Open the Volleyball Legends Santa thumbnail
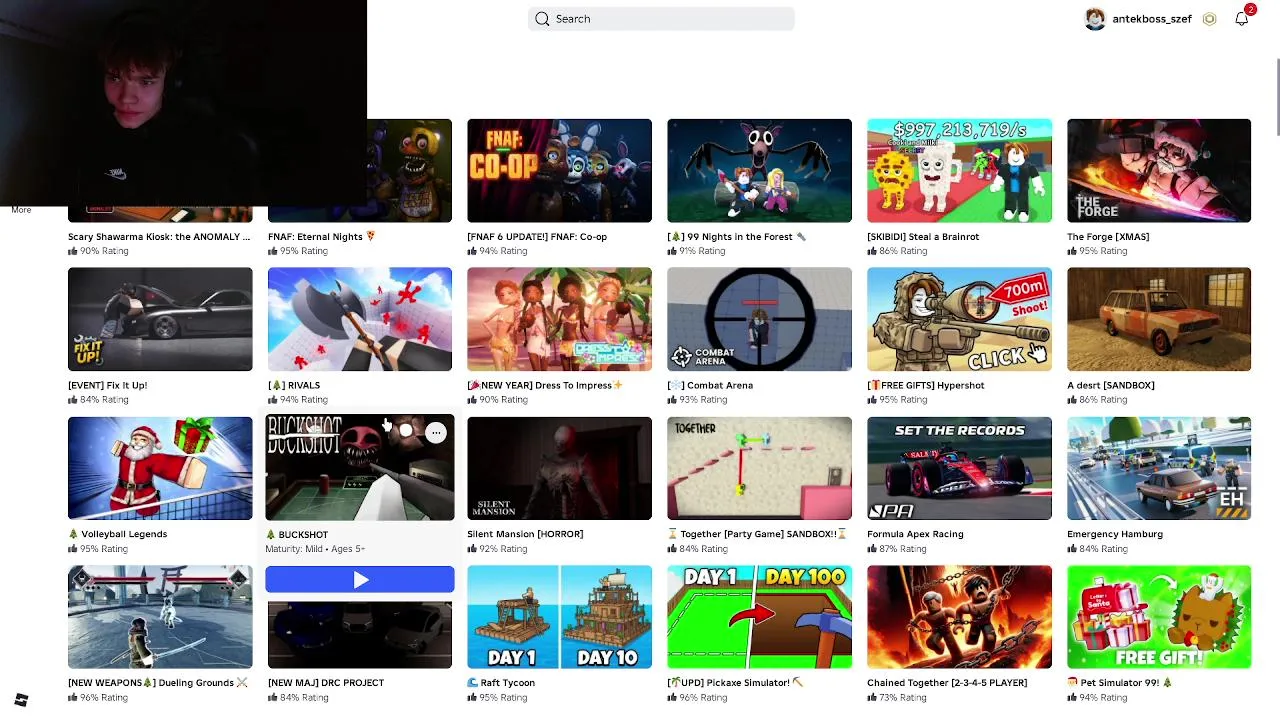 pos(160,468)
